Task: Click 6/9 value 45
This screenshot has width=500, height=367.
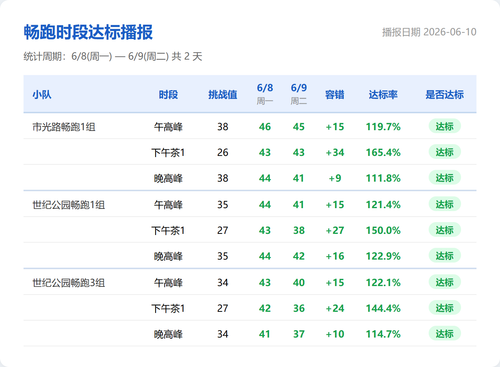Action: coord(299,127)
